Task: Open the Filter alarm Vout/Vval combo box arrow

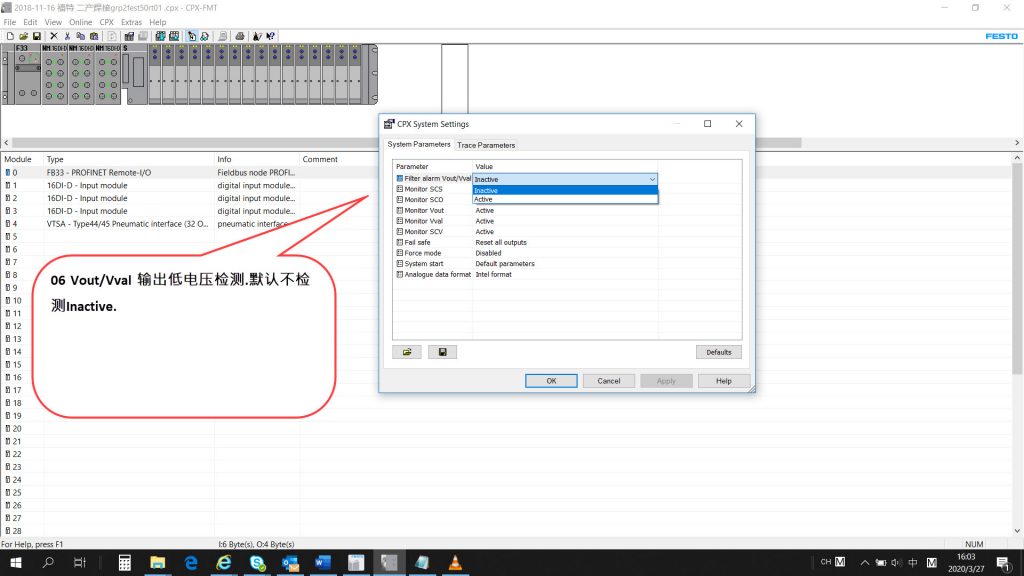Action: 652,179
